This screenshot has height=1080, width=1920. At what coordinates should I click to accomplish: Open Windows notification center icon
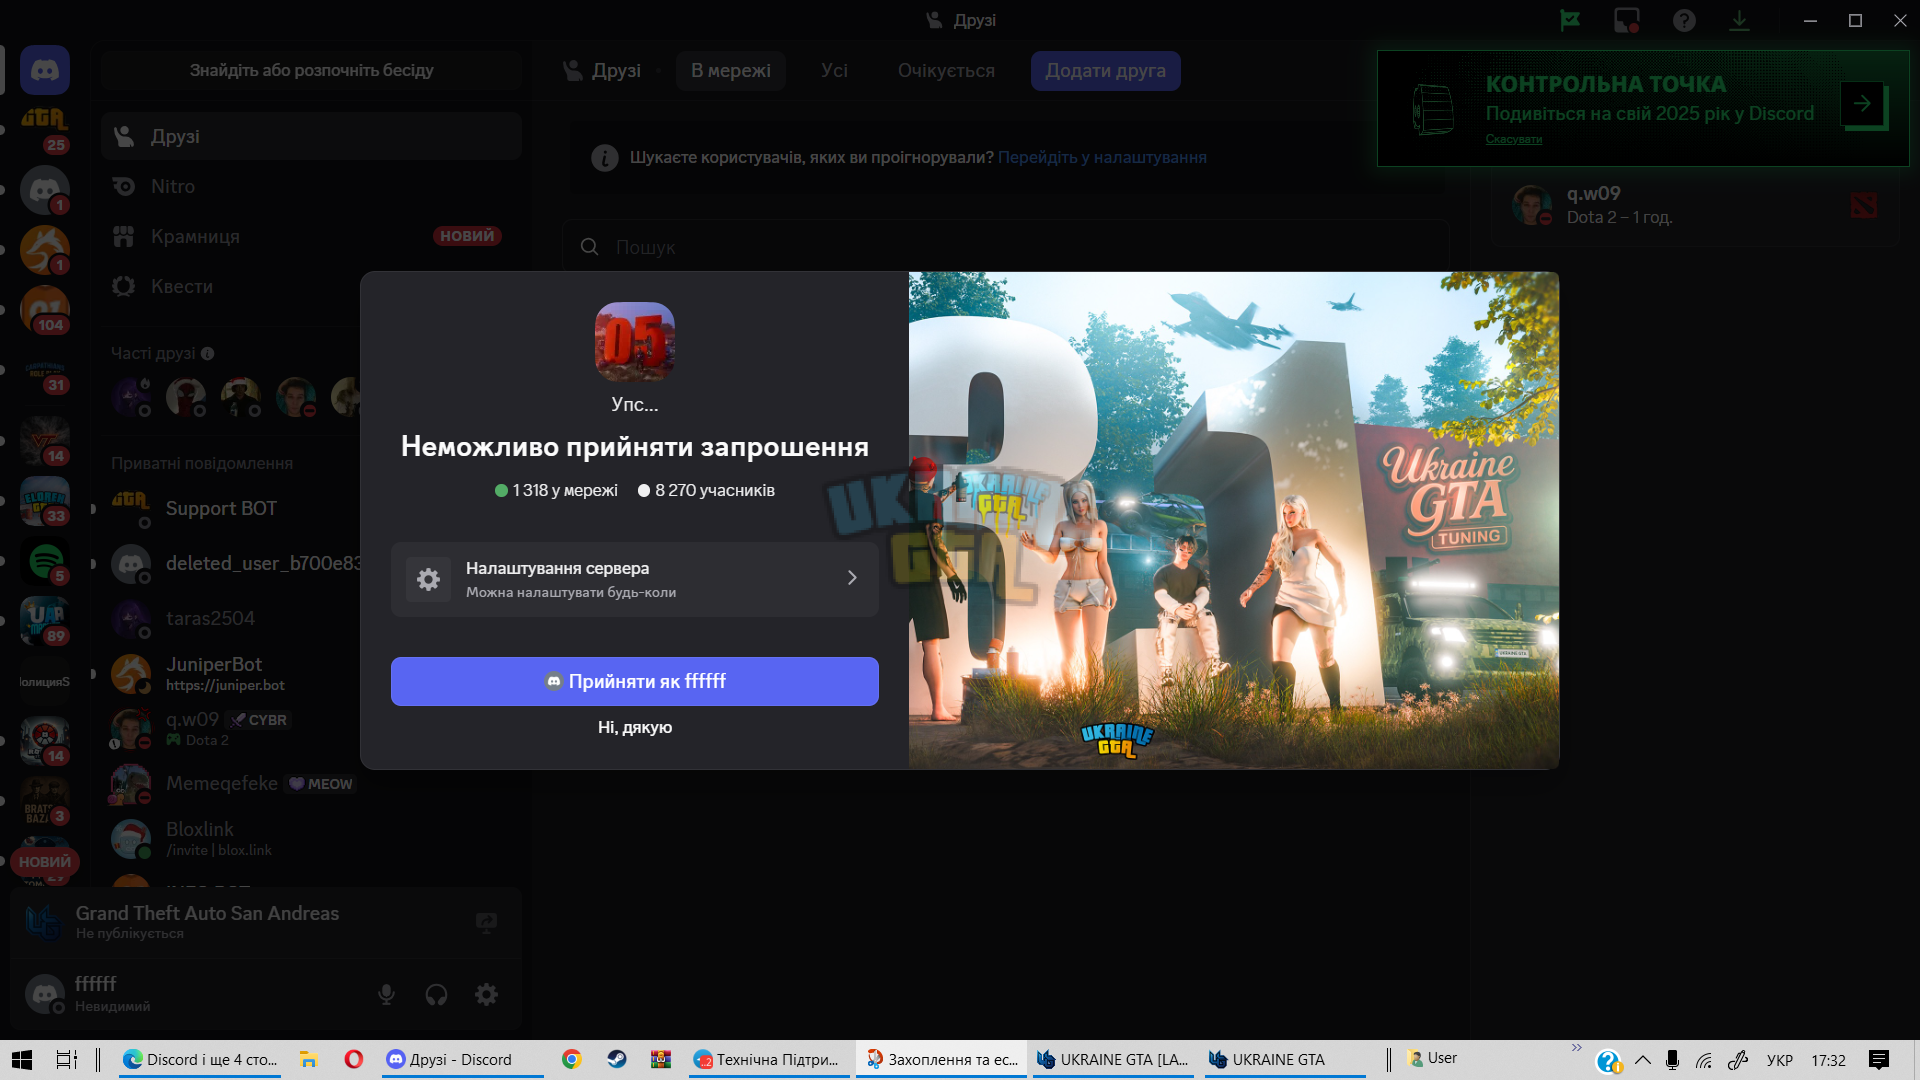pos(1879,1059)
